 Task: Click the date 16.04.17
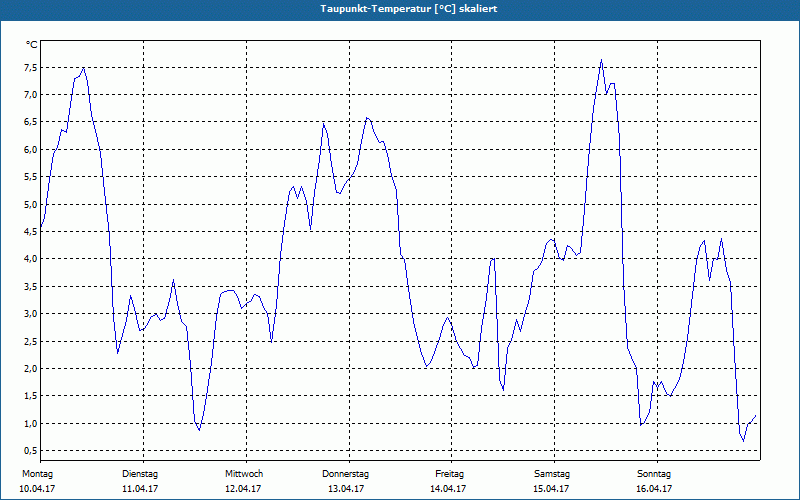coord(654,489)
